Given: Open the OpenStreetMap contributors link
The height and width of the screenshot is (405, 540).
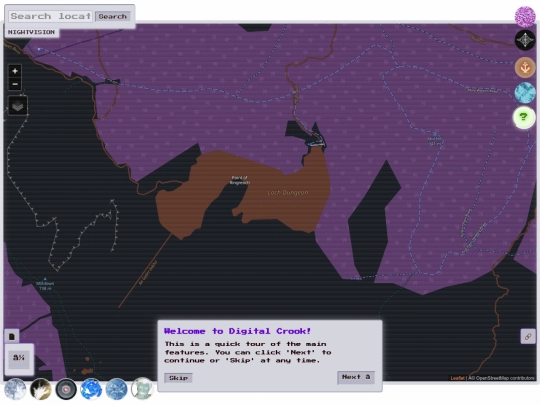Looking at the screenshot, I should 505,378.
